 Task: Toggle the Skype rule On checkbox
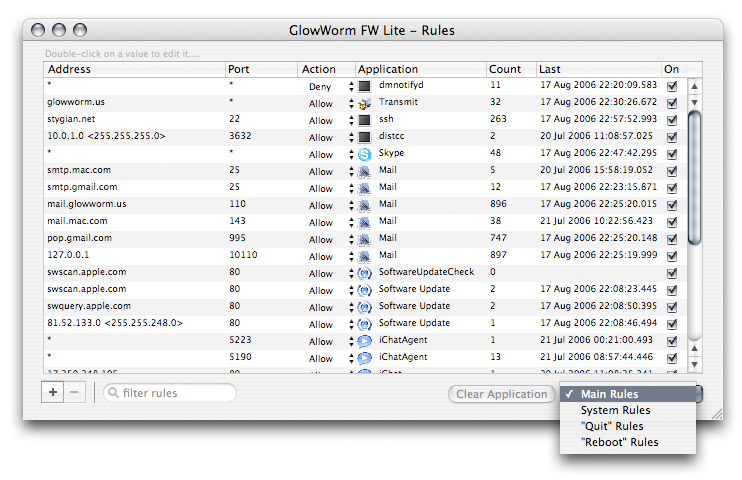671,154
